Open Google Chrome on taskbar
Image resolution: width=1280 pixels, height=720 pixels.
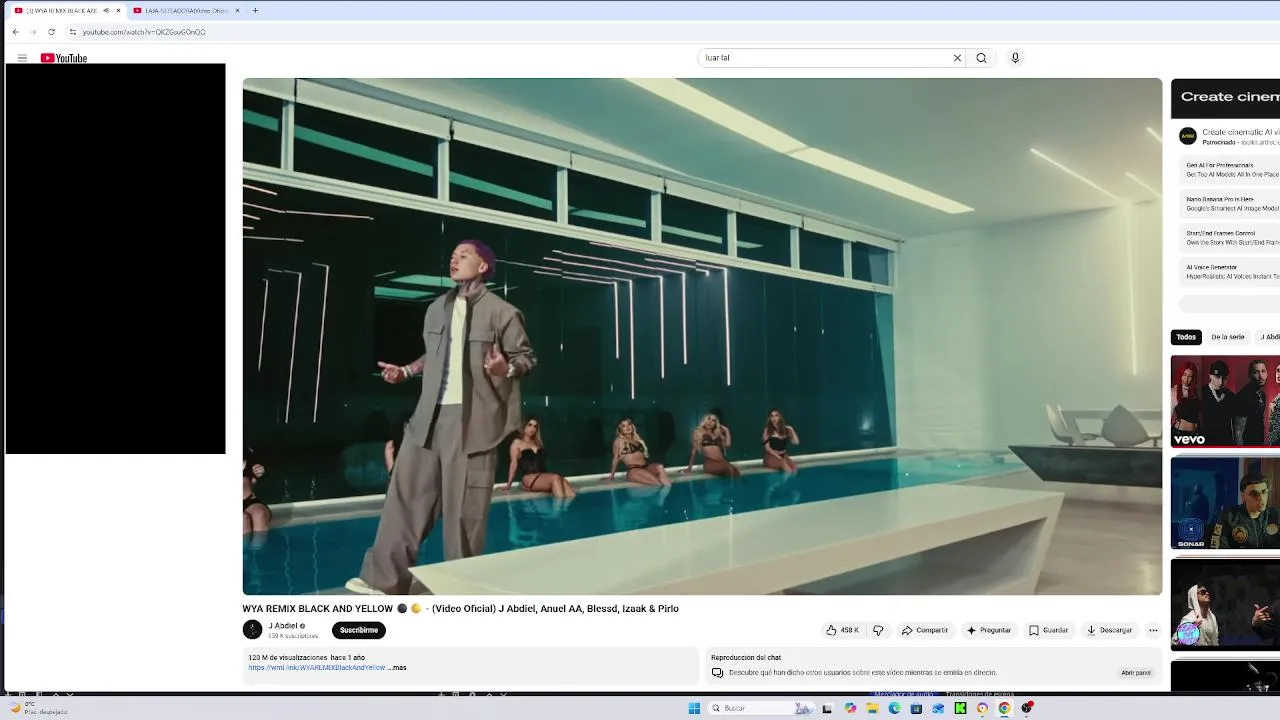tap(1004, 708)
